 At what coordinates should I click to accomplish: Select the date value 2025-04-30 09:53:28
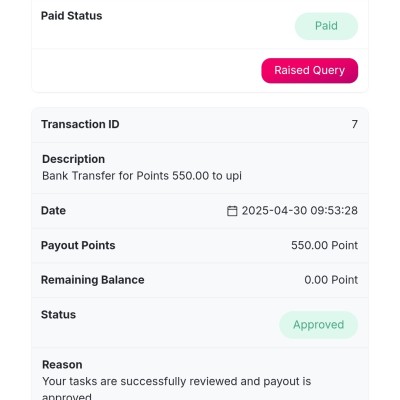pyautogui.click(x=300, y=211)
